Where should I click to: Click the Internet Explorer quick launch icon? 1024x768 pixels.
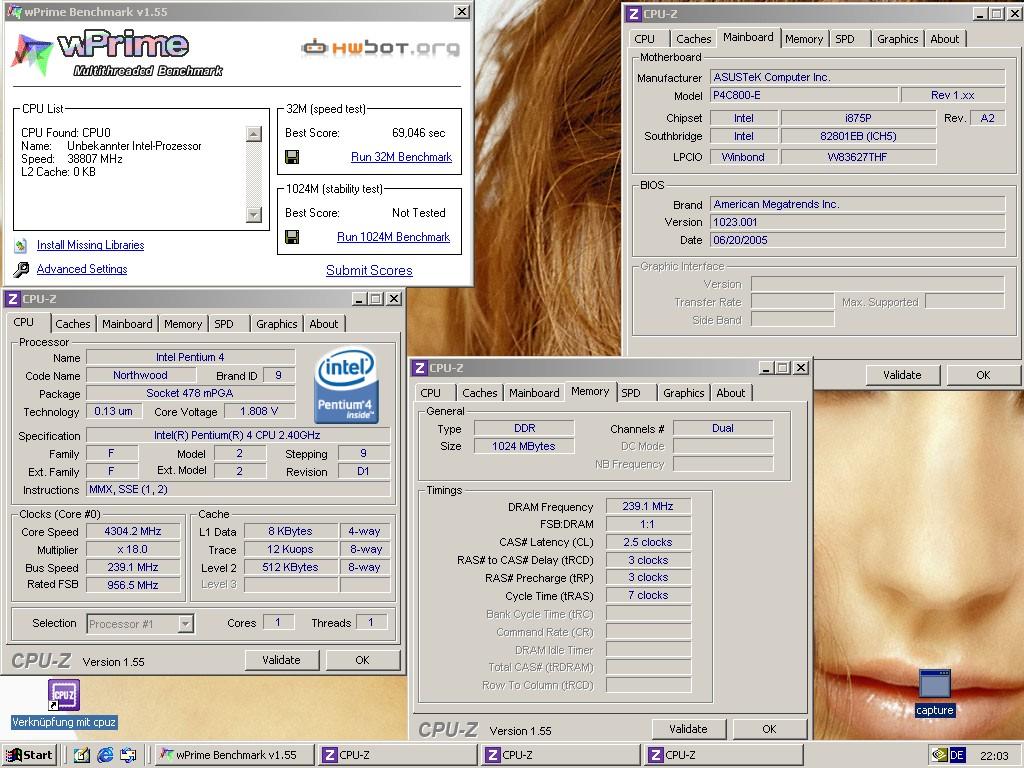(x=104, y=755)
